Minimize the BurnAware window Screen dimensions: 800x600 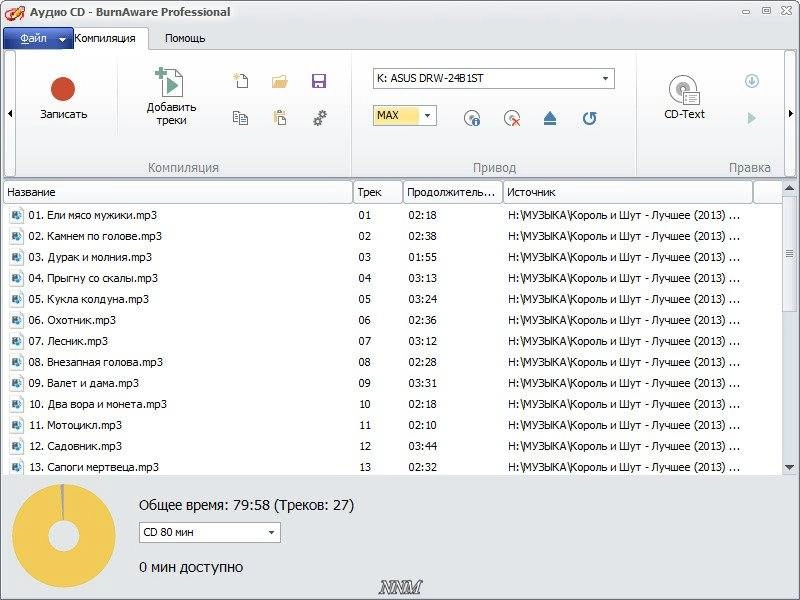point(746,11)
